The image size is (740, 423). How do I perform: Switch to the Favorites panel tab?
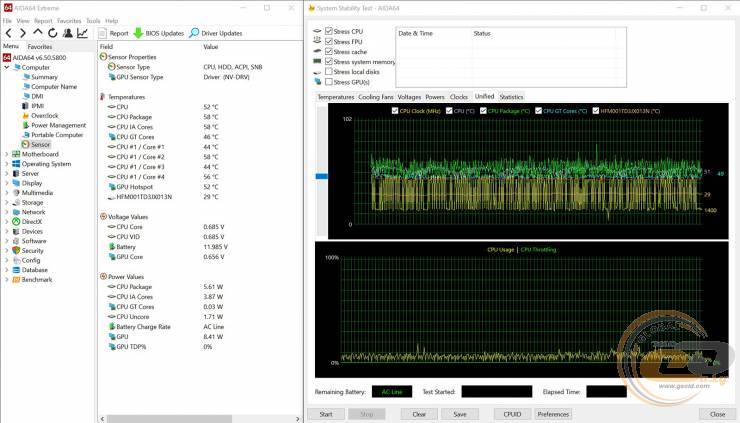pos(40,46)
